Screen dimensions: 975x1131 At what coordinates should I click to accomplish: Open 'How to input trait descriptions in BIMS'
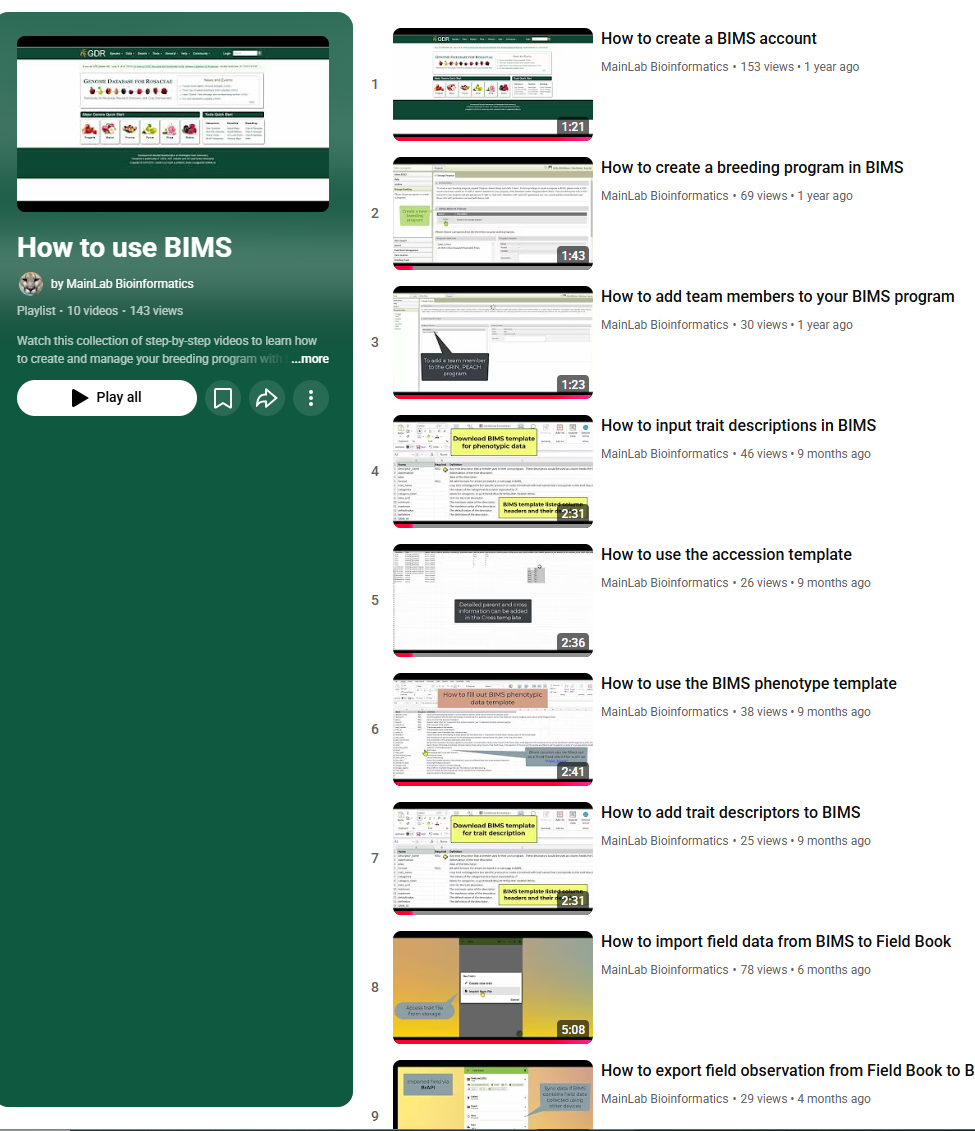click(x=738, y=425)
